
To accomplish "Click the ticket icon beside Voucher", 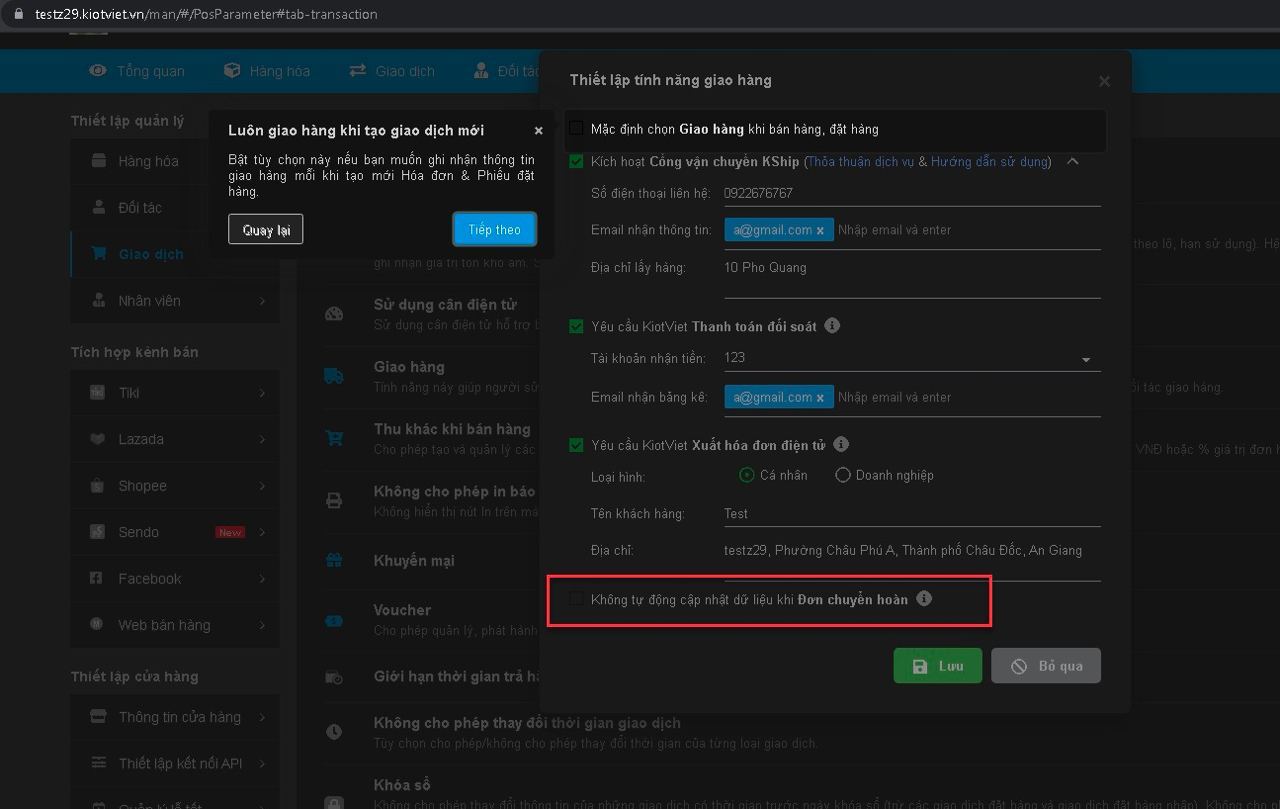I will (x=334, y=620).
